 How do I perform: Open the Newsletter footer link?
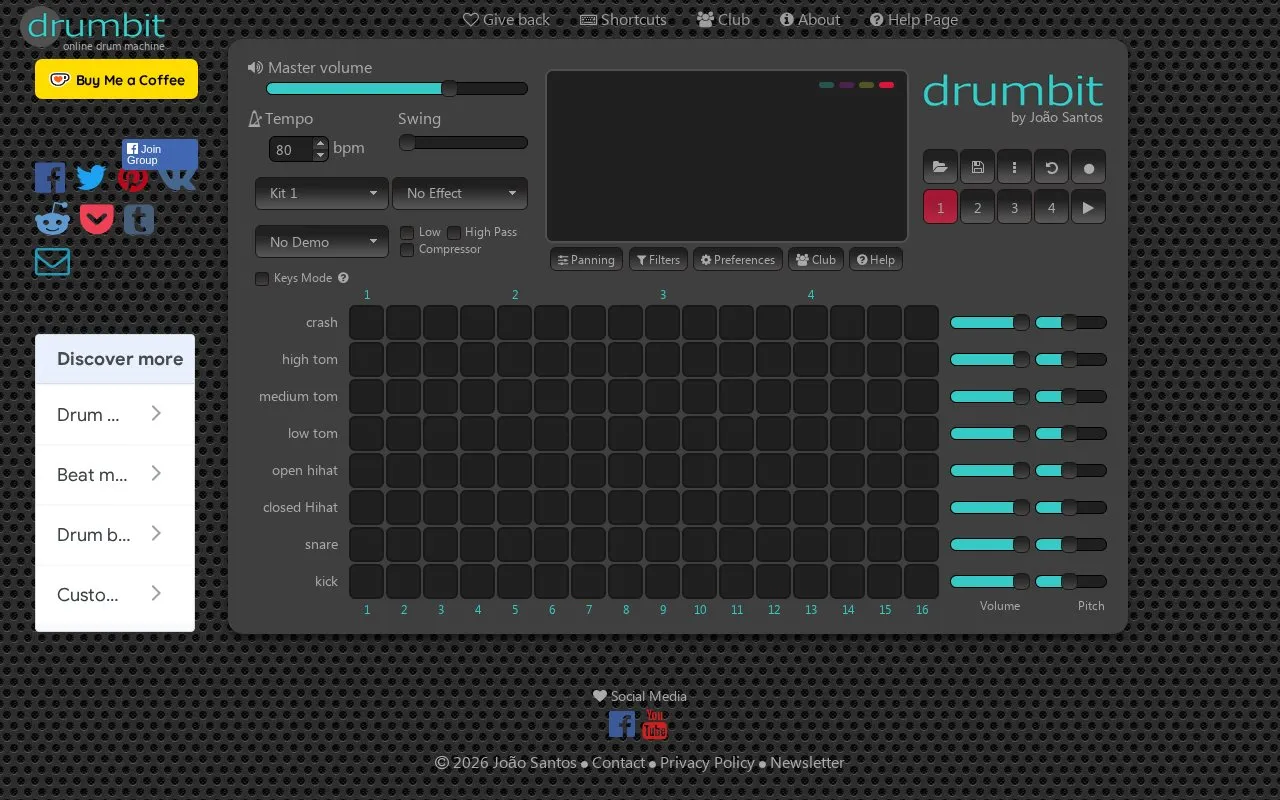tap(807, 762)
